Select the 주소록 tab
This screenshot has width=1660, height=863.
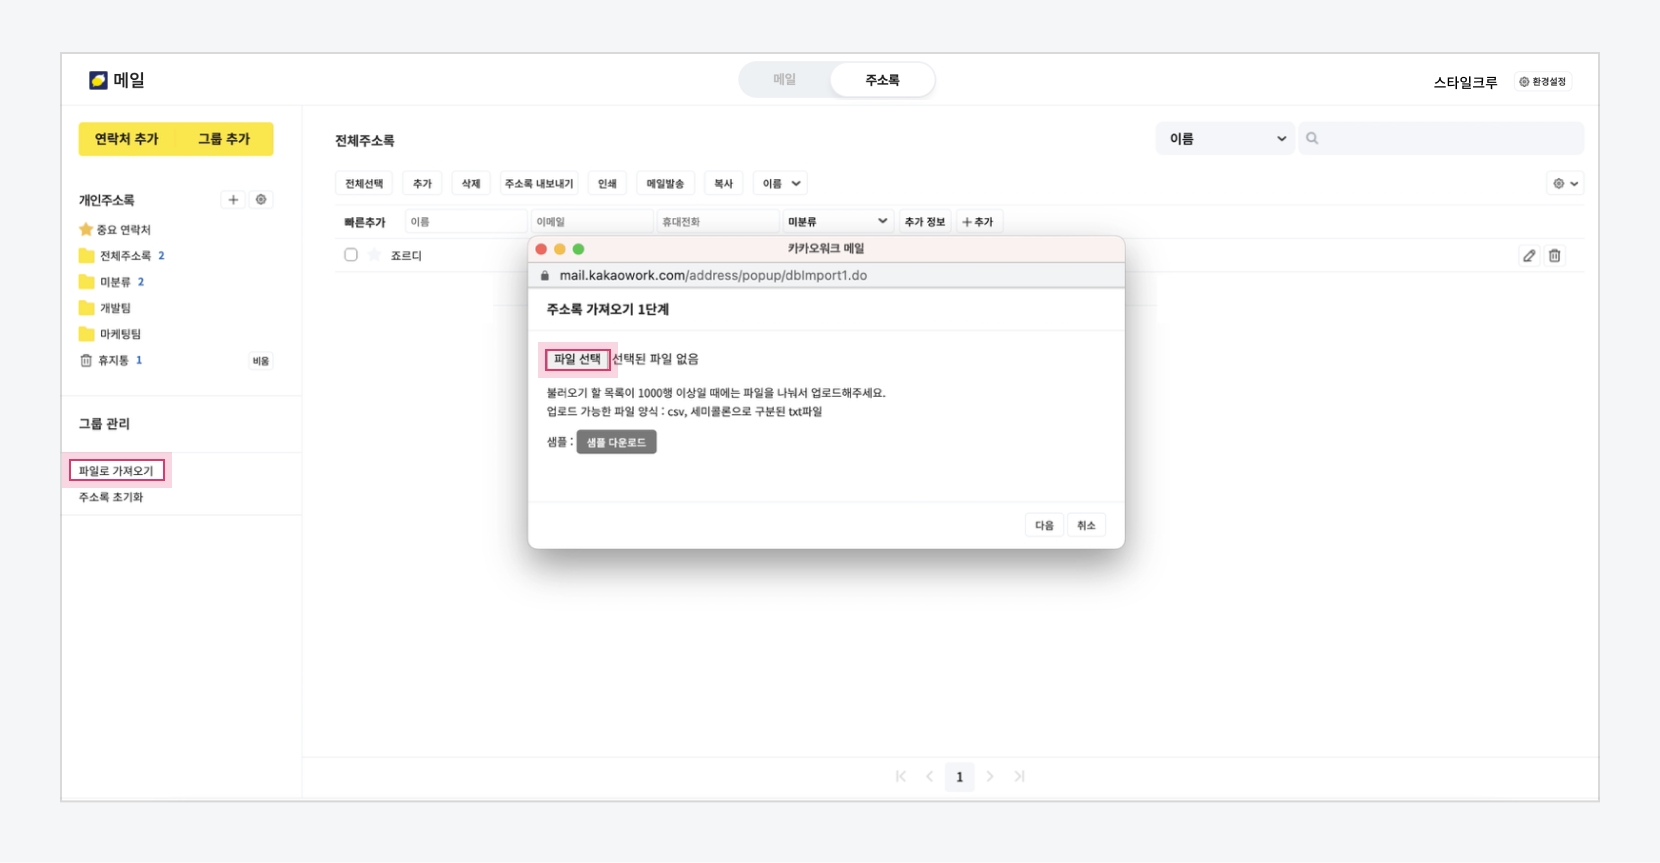(x=882, y=80)
